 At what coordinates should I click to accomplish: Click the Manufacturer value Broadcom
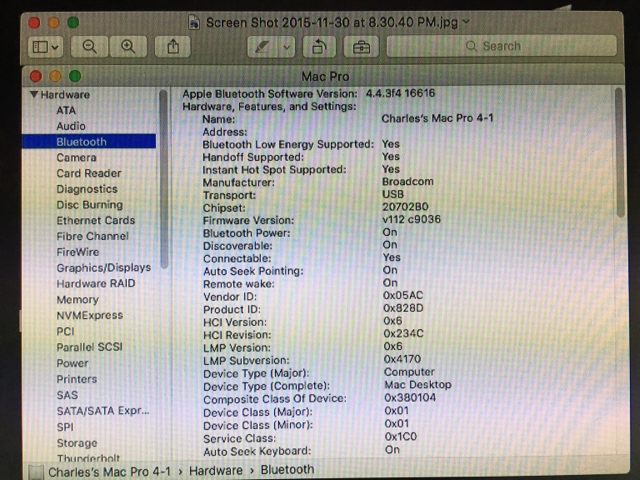click(x=408, y=182)
